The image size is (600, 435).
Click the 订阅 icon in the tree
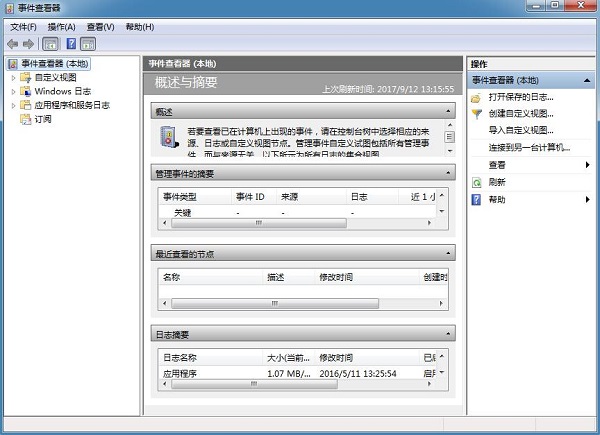click(x=26, y=119)
